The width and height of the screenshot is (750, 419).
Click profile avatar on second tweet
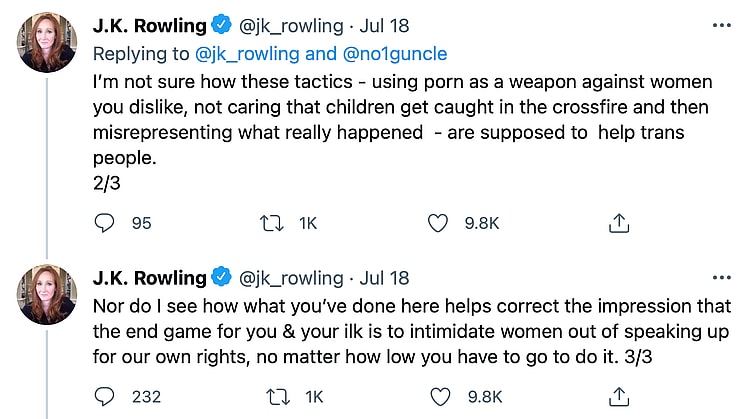click(x=45, y=292)
